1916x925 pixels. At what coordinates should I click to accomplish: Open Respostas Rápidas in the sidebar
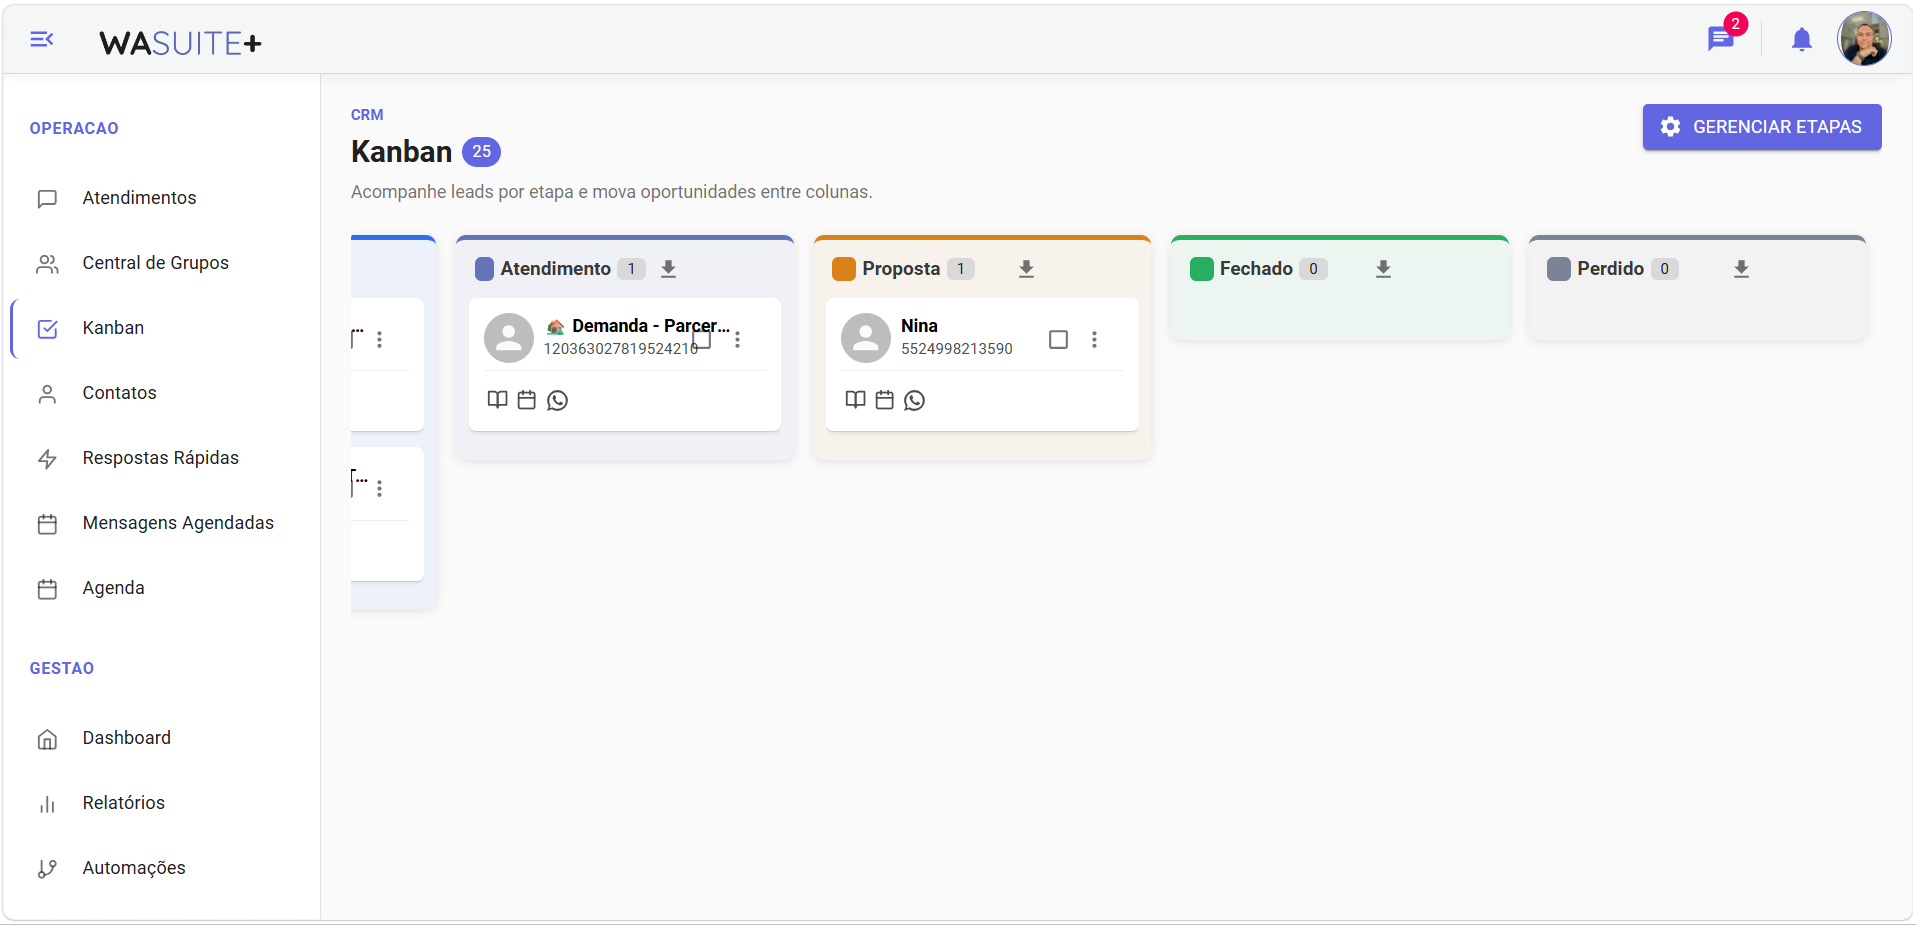click(160, 458)
